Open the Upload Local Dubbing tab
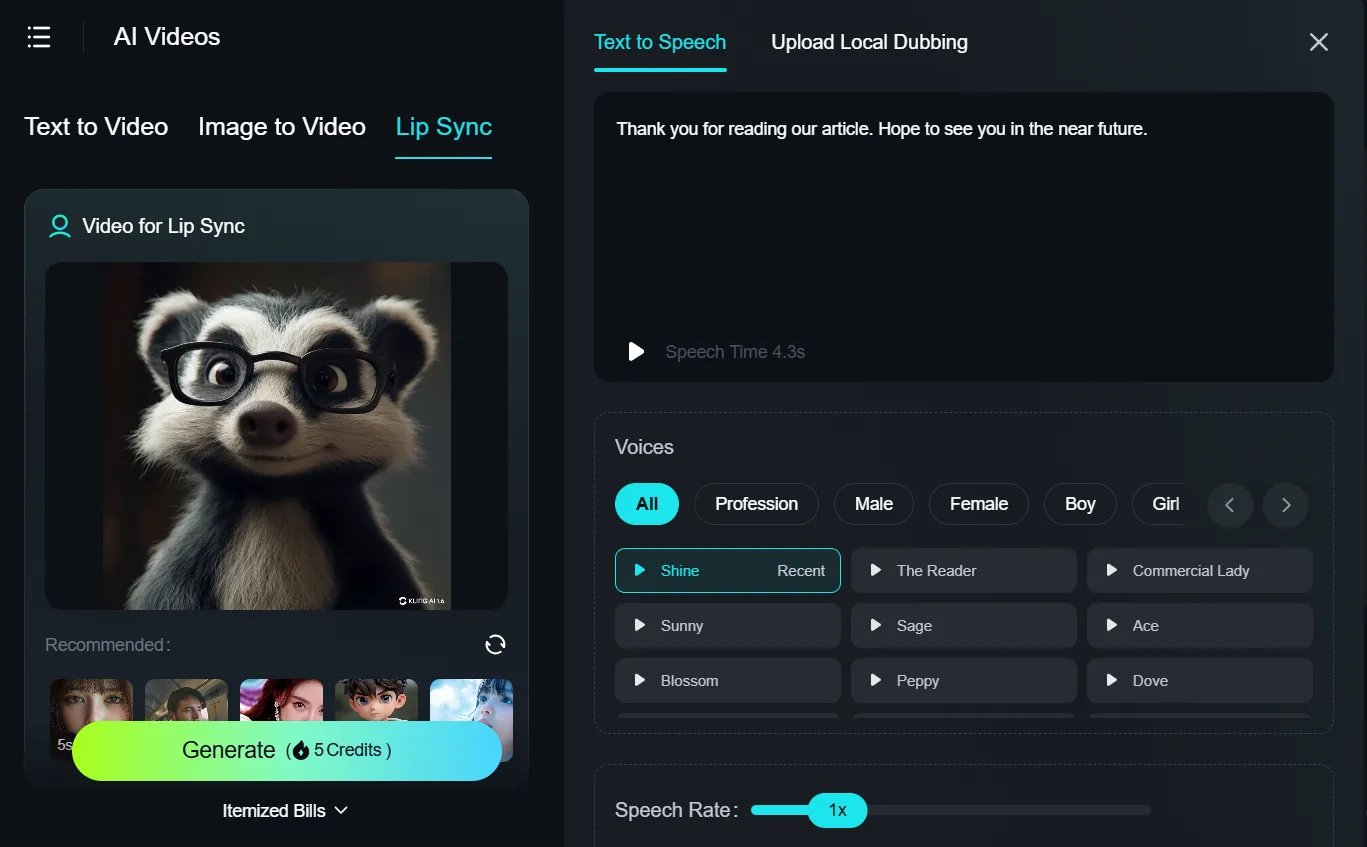 click(x=868, y=42)
